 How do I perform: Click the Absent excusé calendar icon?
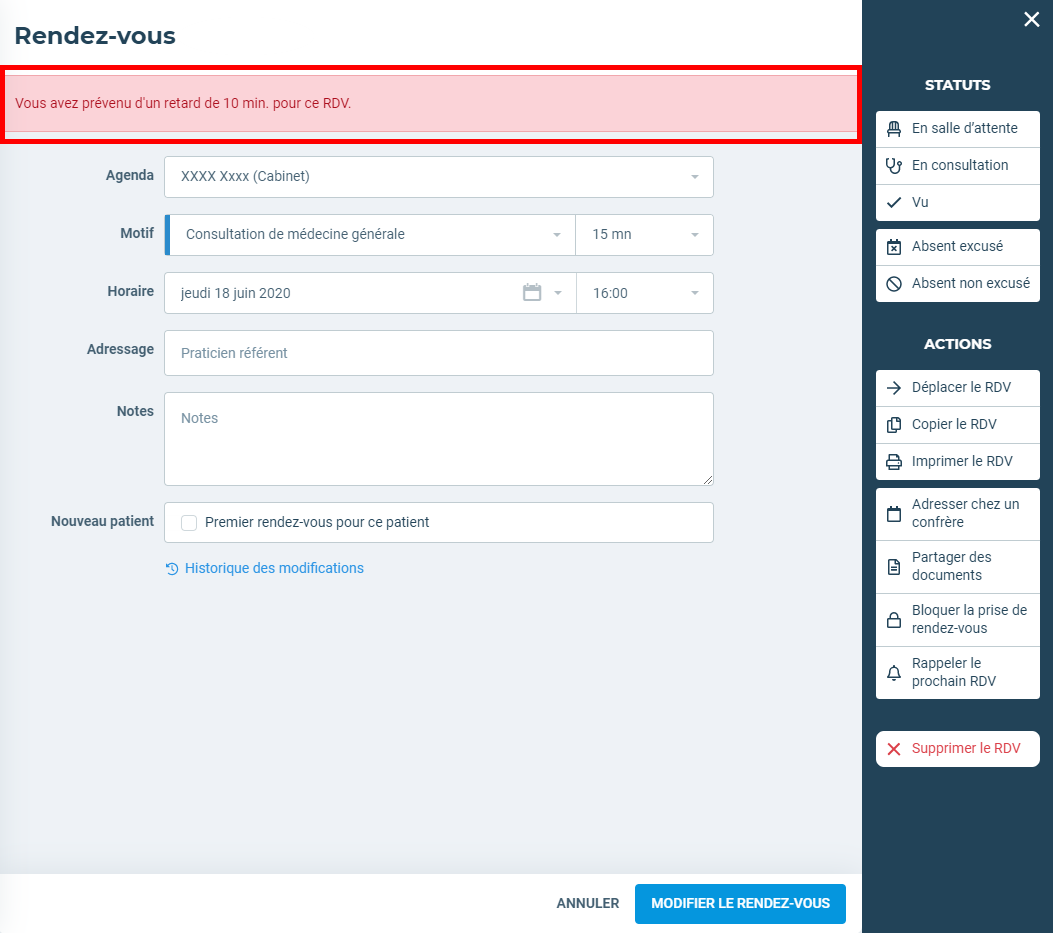[x=894, y=247]
